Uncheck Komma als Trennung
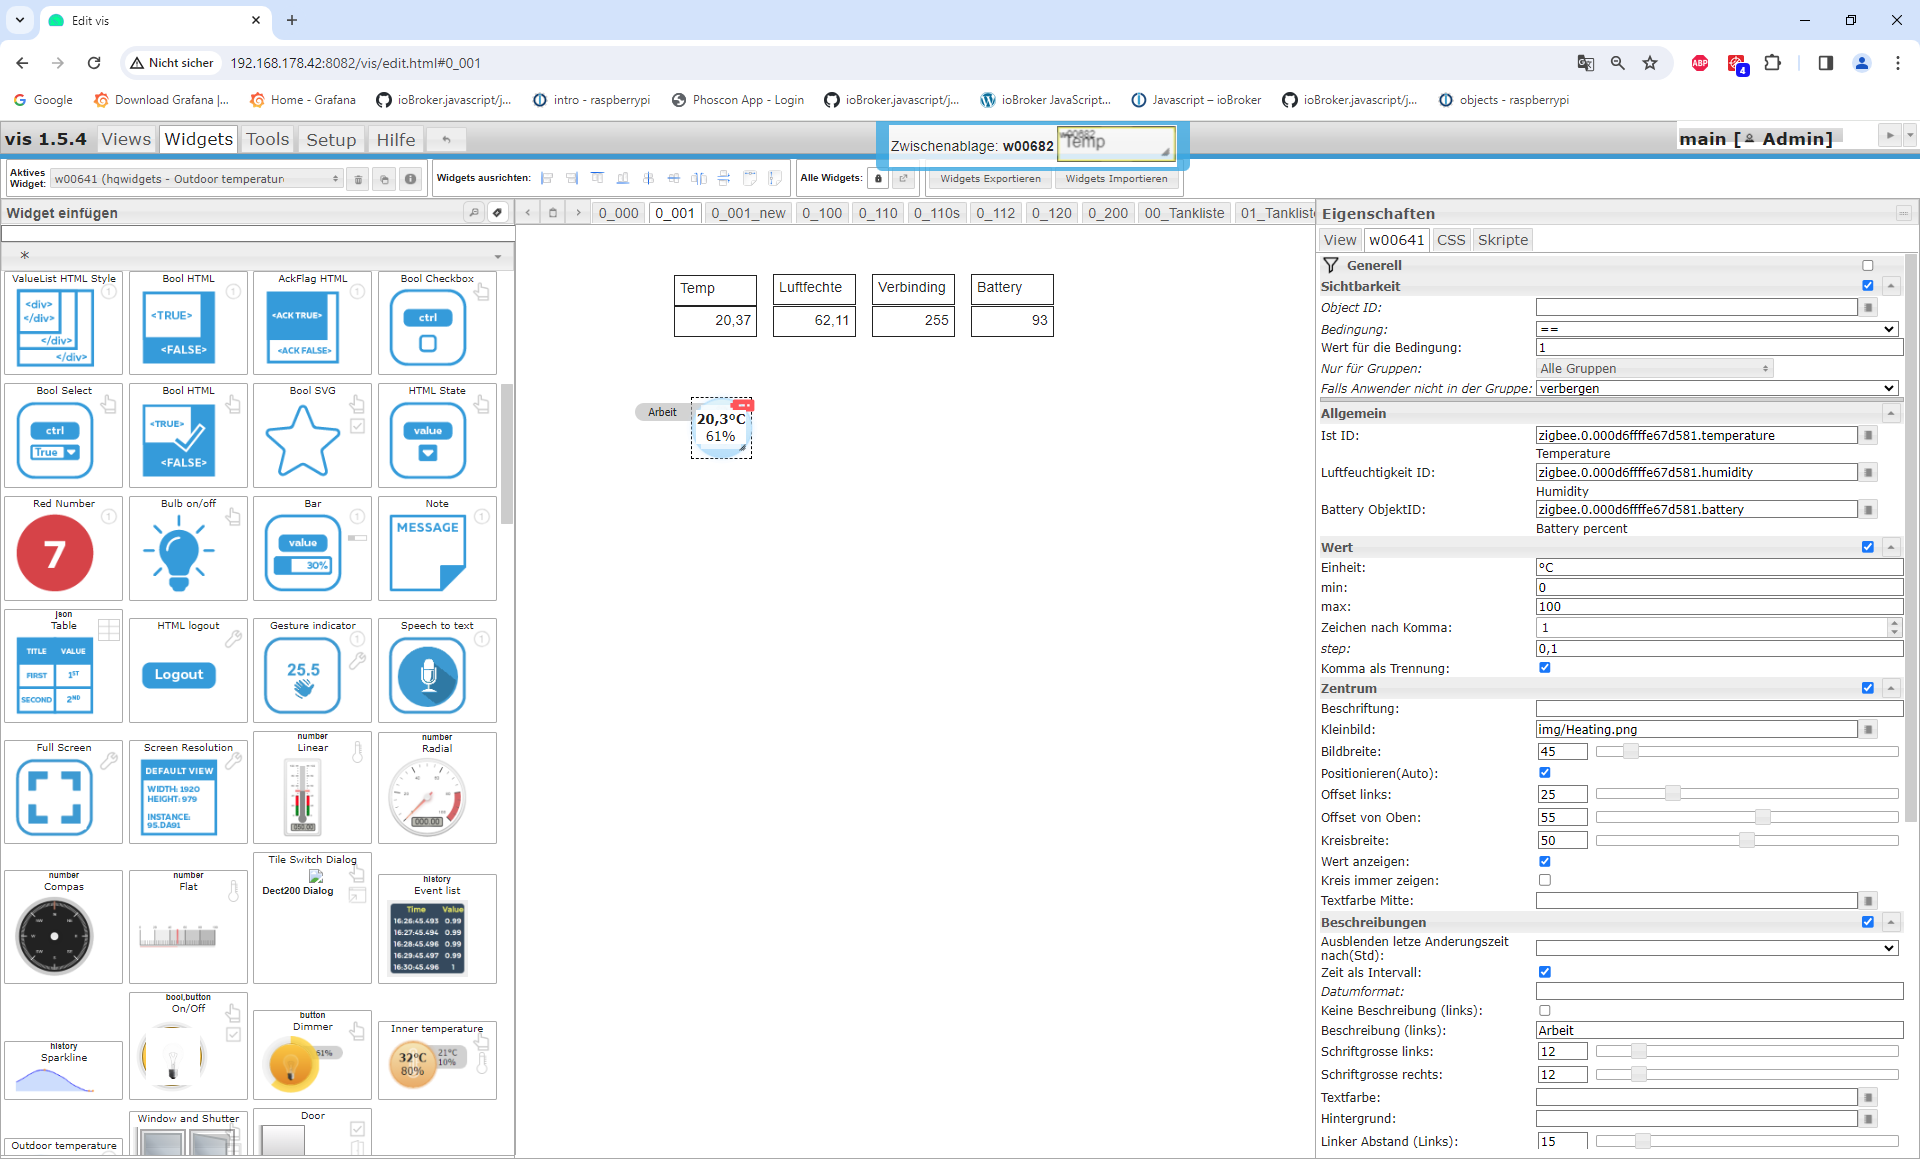This screenshot has height=1160, width=1920. (1545, 668)
